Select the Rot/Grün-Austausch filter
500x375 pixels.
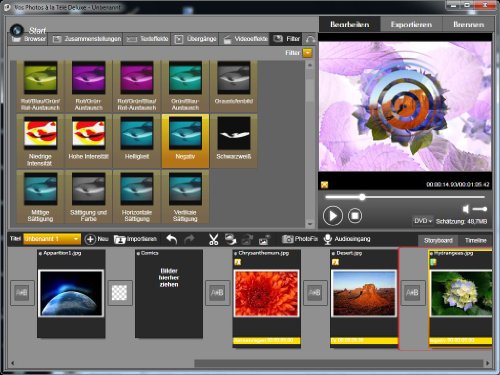[x=89, y=86]
